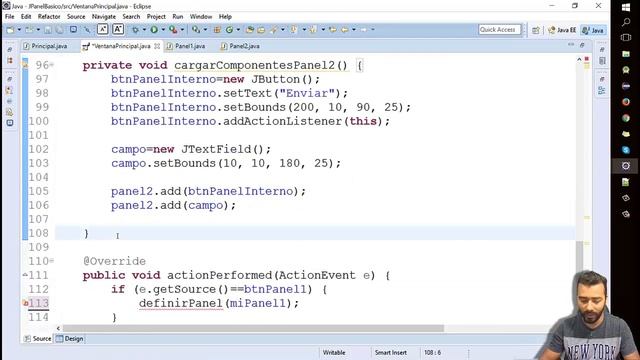The width and height of the screenshot is (640, 360).
Task: Select the Design tab below the editor
Action: [x=70, y=339]
